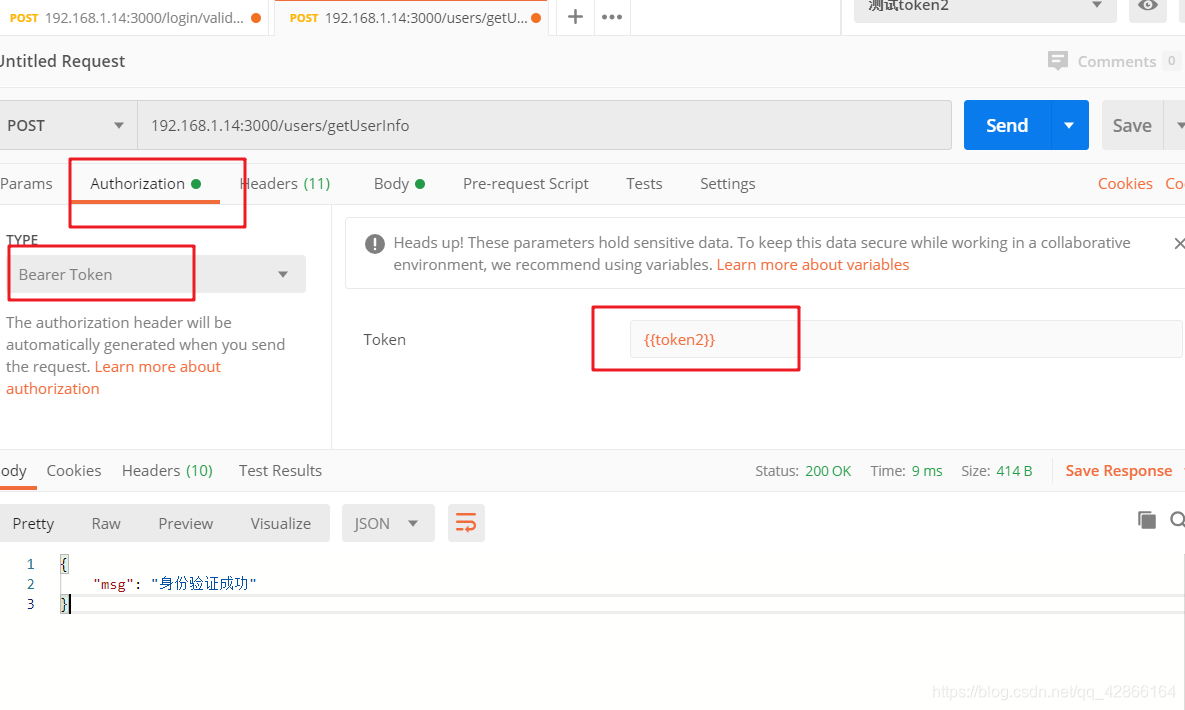Click Save Response
The image size is (1185, 710).
(1118, 470)
